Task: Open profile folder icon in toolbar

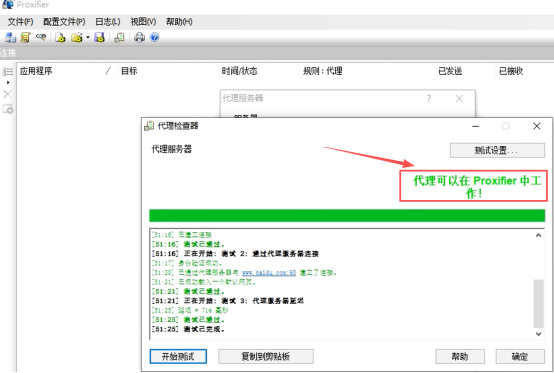Action: click(76, 37)
